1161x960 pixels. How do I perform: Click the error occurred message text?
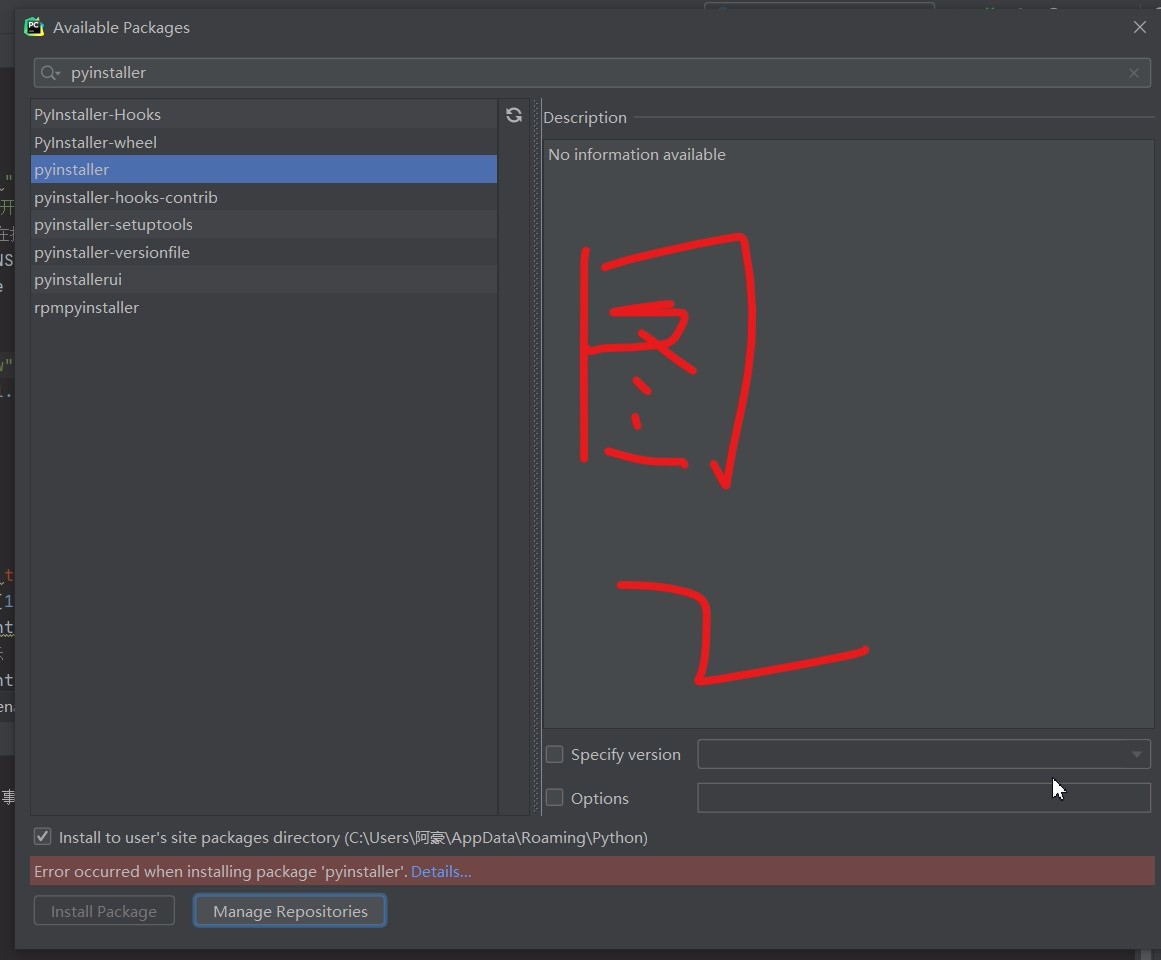(221, 872)
